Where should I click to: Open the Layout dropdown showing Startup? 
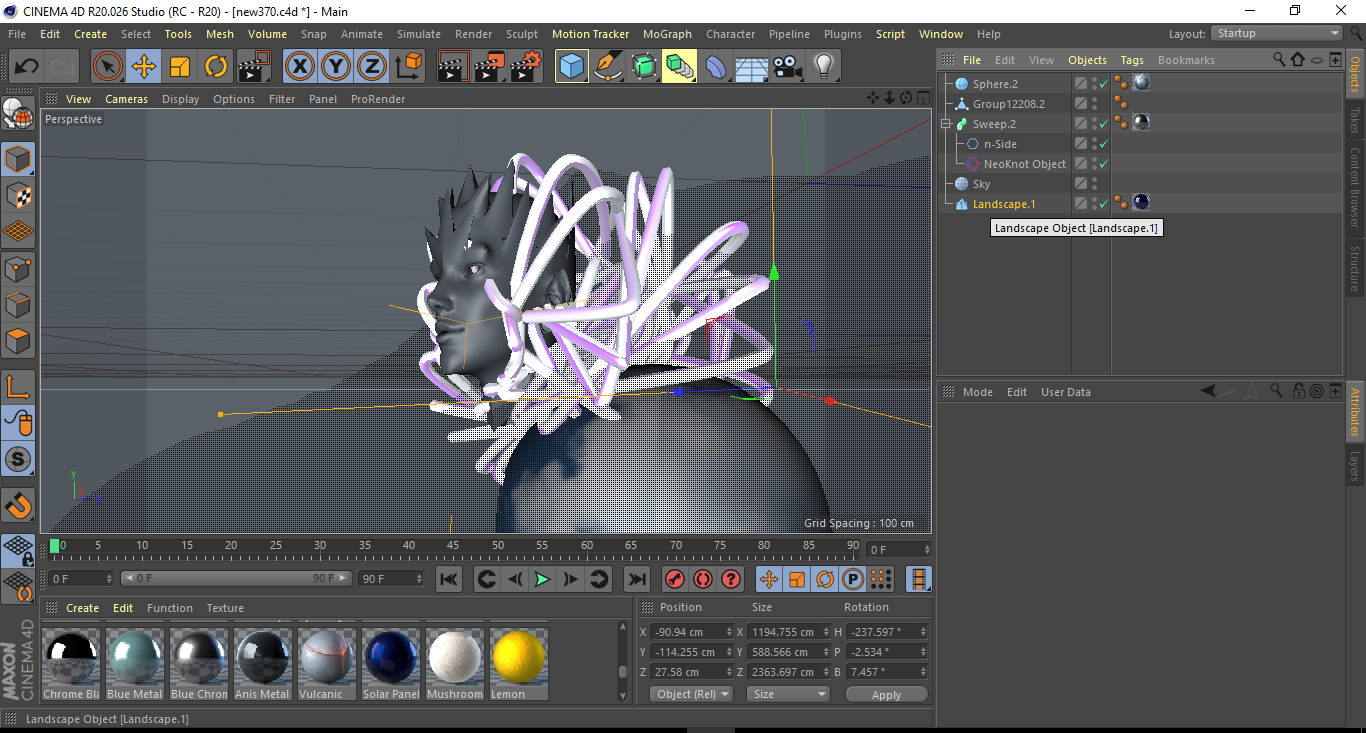pos(1277,33)
